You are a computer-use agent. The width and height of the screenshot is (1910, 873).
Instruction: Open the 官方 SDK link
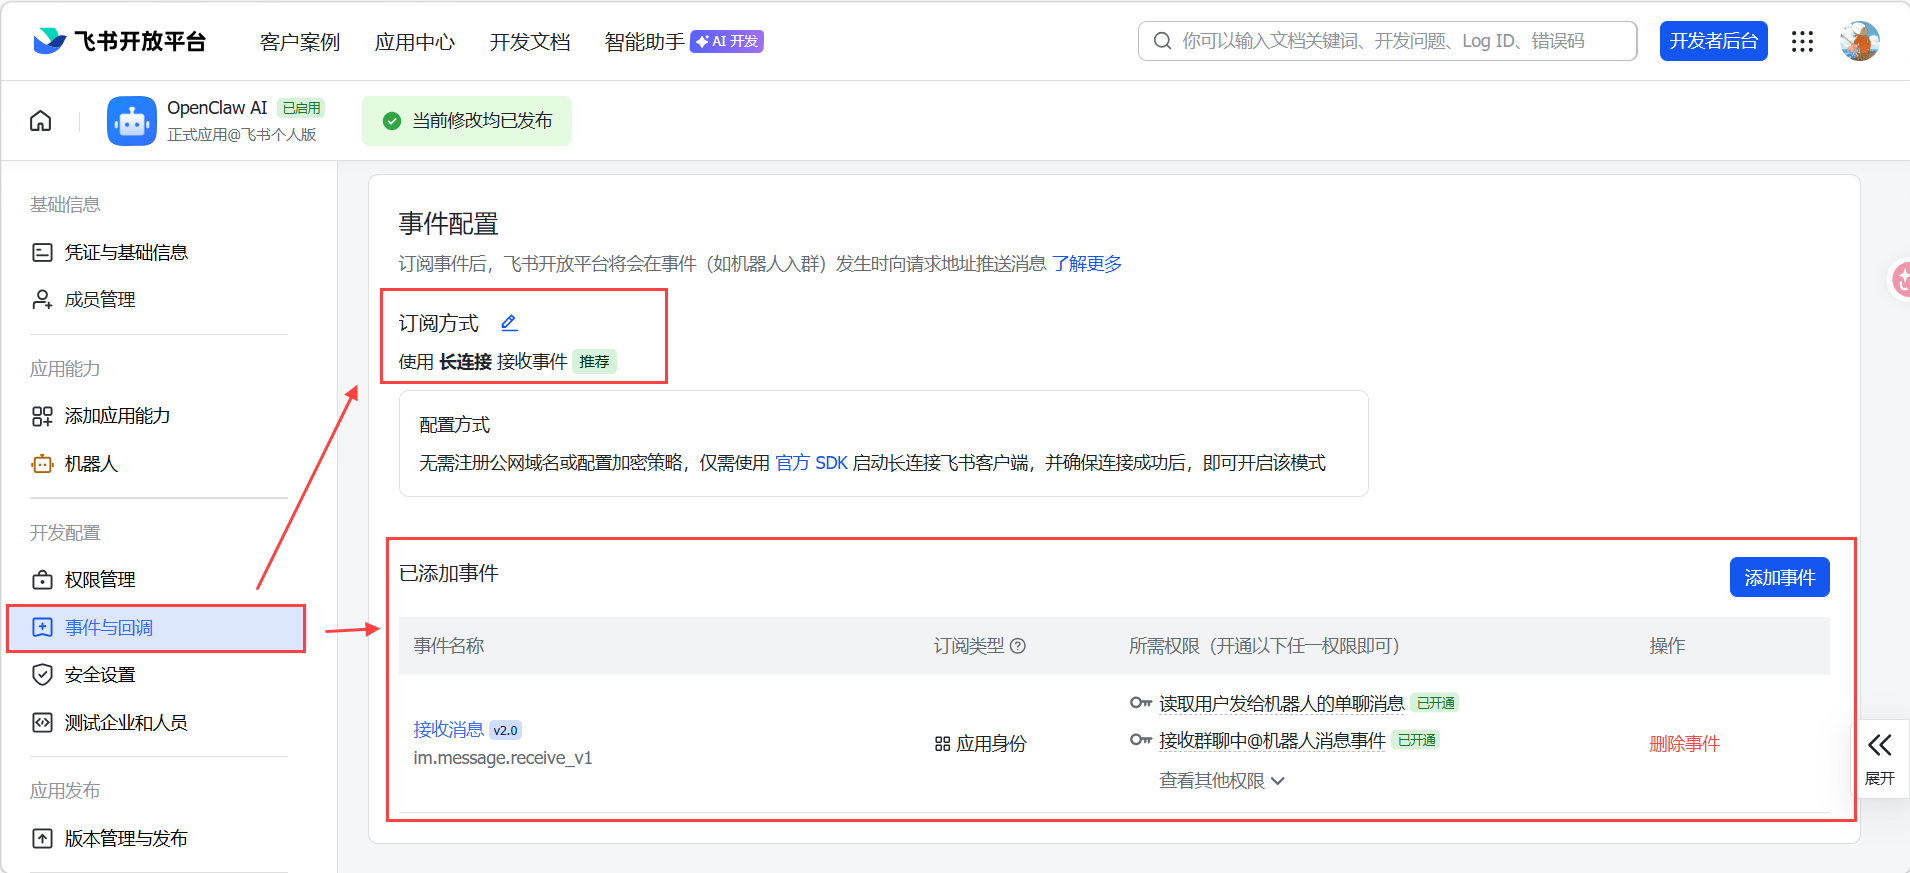coord(811,463)
